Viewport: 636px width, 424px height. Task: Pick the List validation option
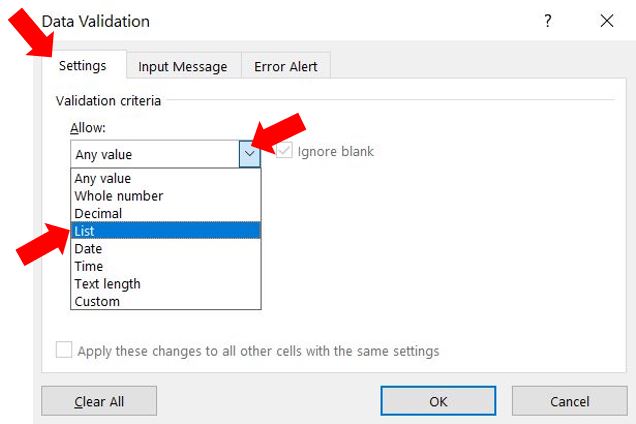84,231
